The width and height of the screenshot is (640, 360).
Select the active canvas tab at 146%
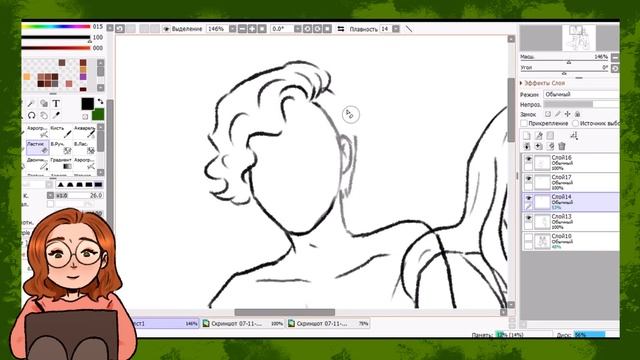point(167,323)
